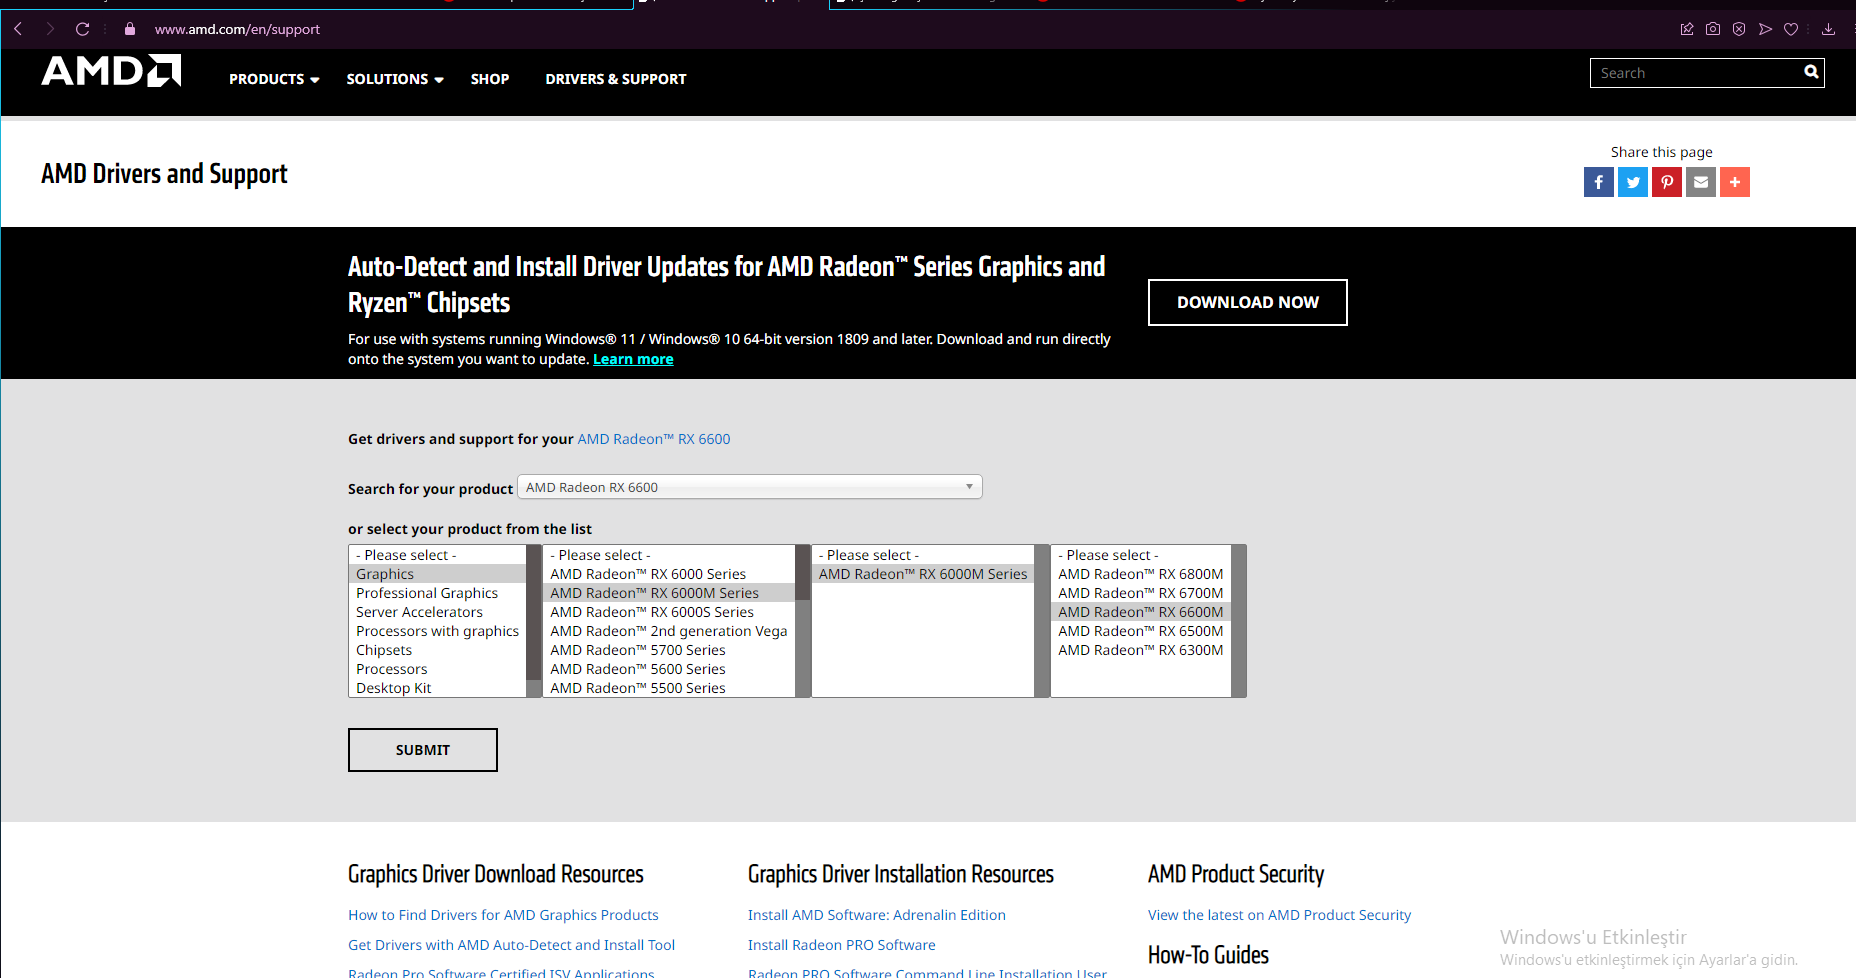Select AMD Radeon 5700 Series
This screenshot has height=978, width=1856.
coord(669,650)
